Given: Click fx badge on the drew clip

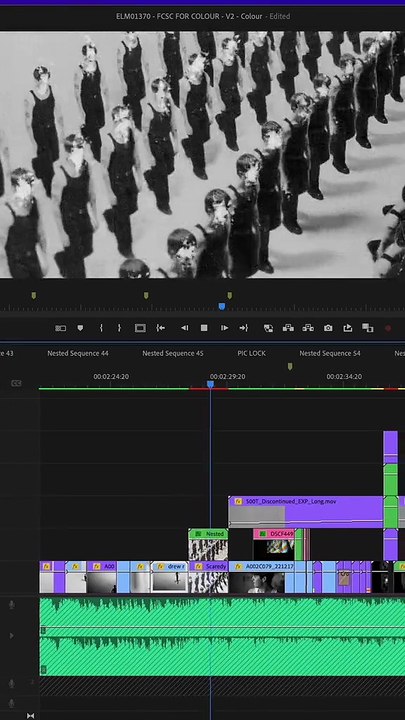Looking at the screenshot, I should pyautogui.click(x=160, y=567).
